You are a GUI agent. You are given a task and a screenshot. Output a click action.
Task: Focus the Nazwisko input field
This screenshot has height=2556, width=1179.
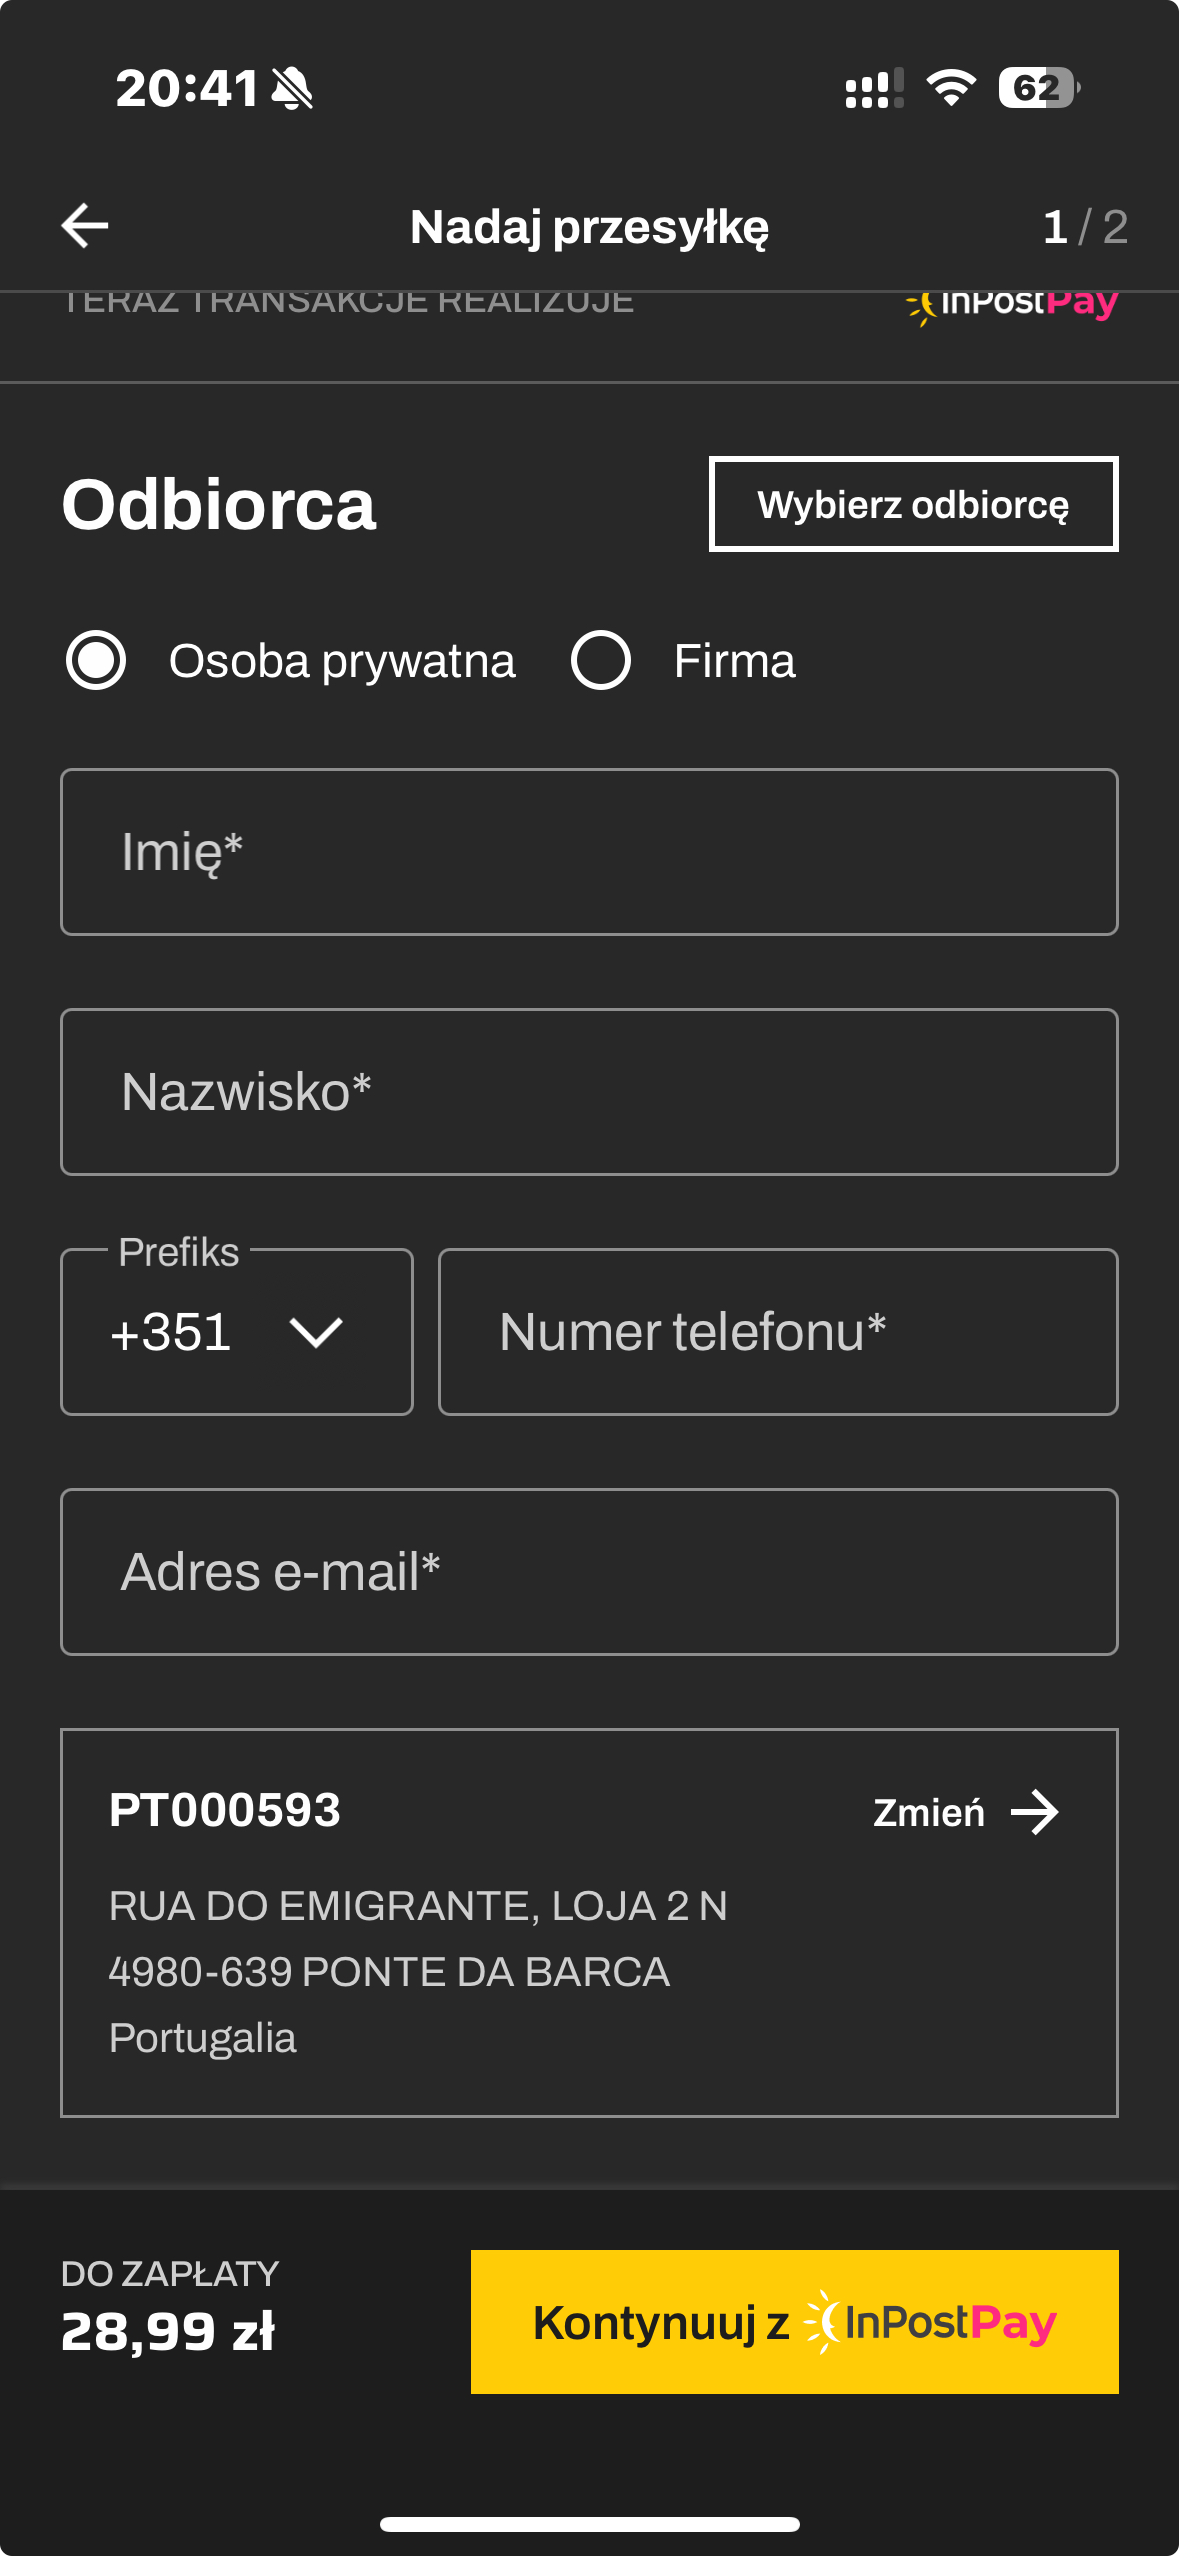(589, 1092)
